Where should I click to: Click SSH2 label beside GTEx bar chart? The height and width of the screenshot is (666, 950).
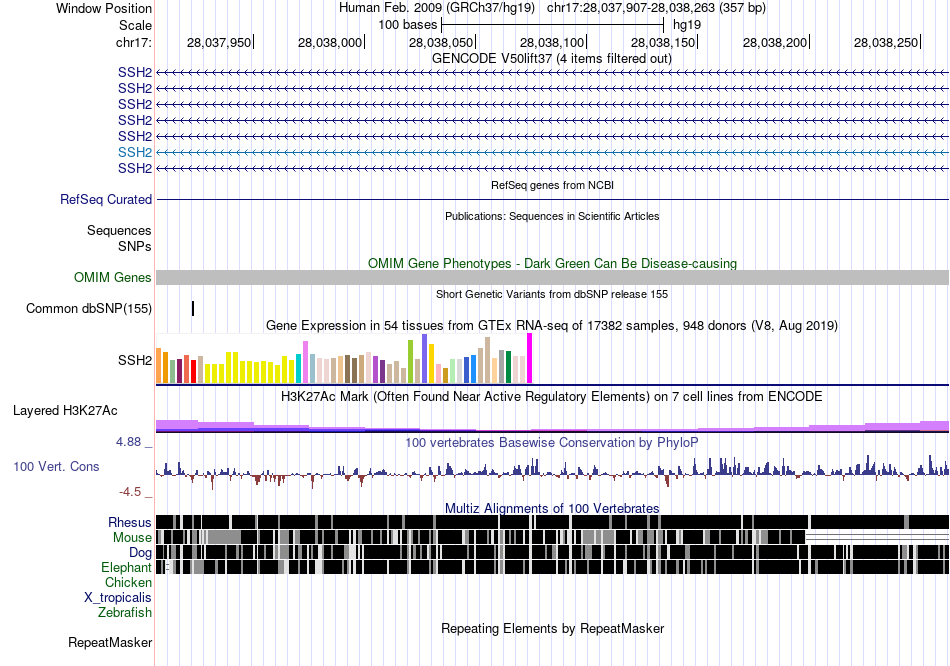click(x=135, y=361)
